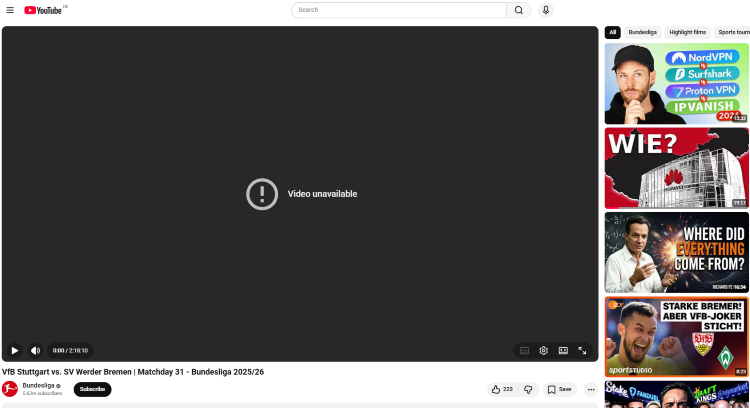Open the Bundesliga channel name link
Screen dimensions: 750x408
point(38,386)
